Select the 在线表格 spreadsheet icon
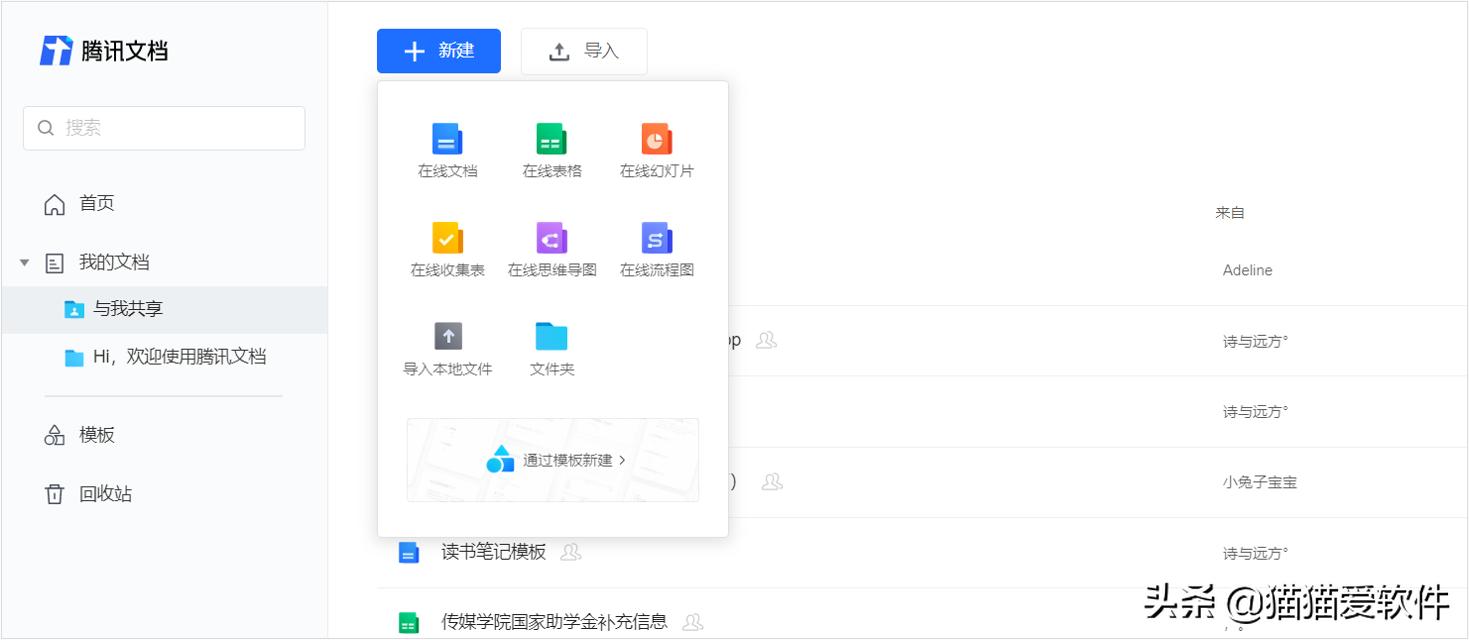 coord(551,140)
